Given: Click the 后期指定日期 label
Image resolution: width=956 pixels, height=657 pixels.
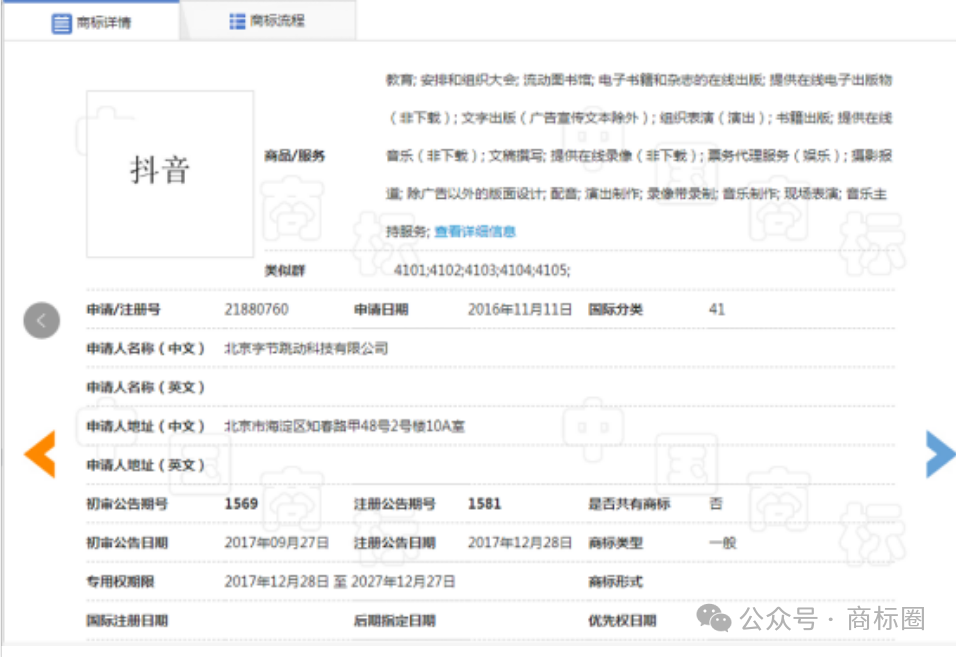Looking at the screenshot, I should [394, 620].
